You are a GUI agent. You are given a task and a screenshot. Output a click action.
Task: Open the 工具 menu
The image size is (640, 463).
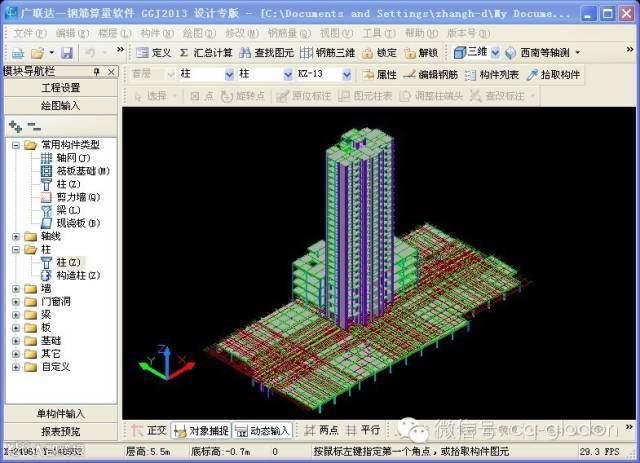click(378, 33)
